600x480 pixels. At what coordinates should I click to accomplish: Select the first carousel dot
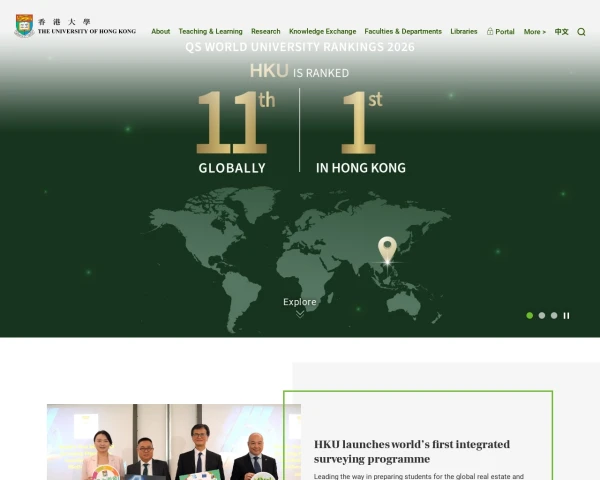pyautogui.click(x=530, y=315)
